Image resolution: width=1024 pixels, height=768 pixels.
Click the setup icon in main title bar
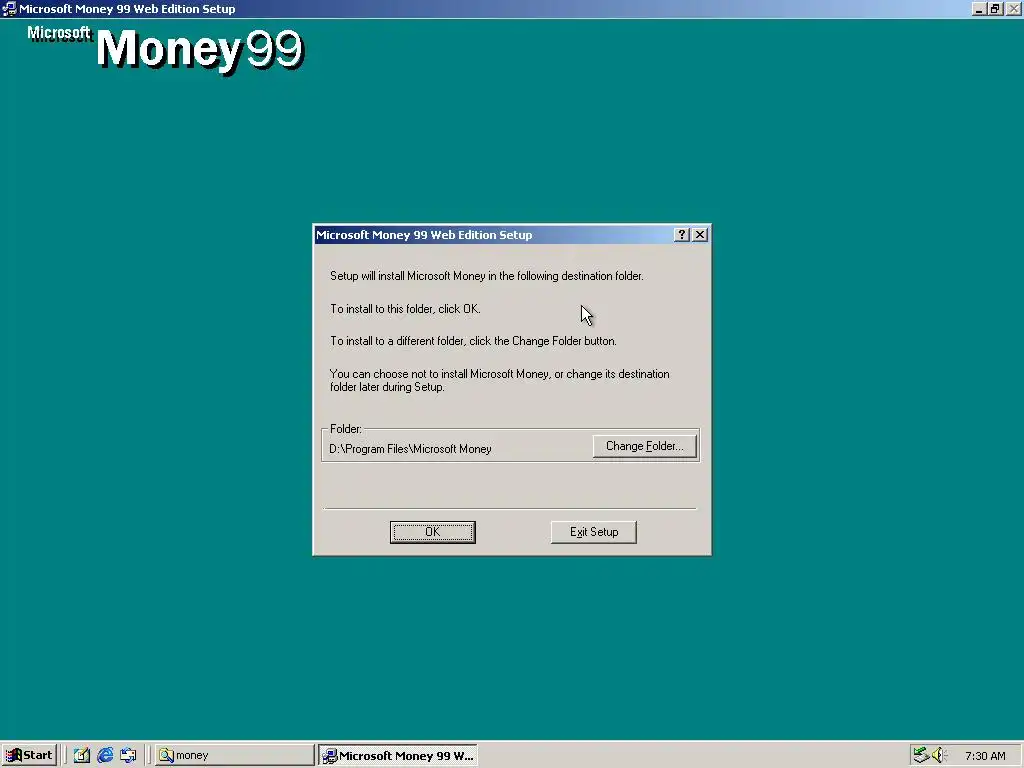[x=9, y=8]
